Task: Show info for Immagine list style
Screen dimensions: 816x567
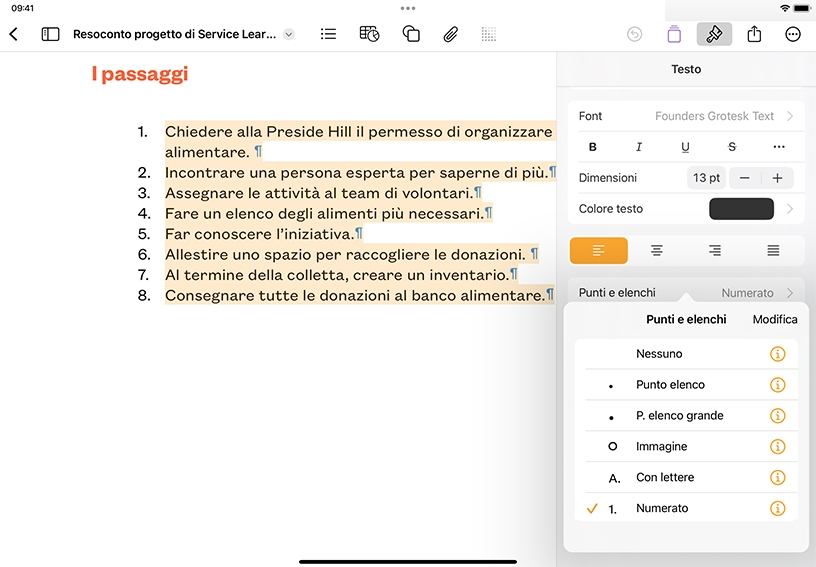Action: point(777,447)
